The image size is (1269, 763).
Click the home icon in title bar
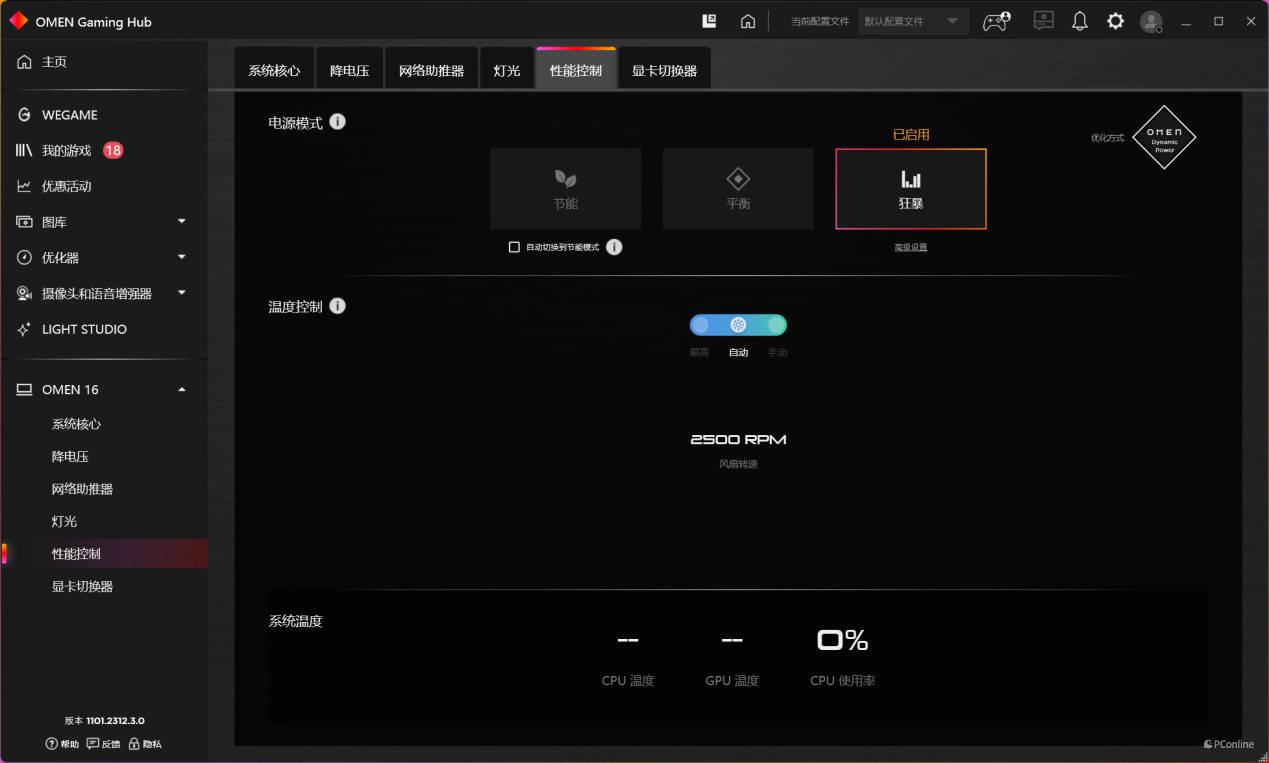(747, 21)
